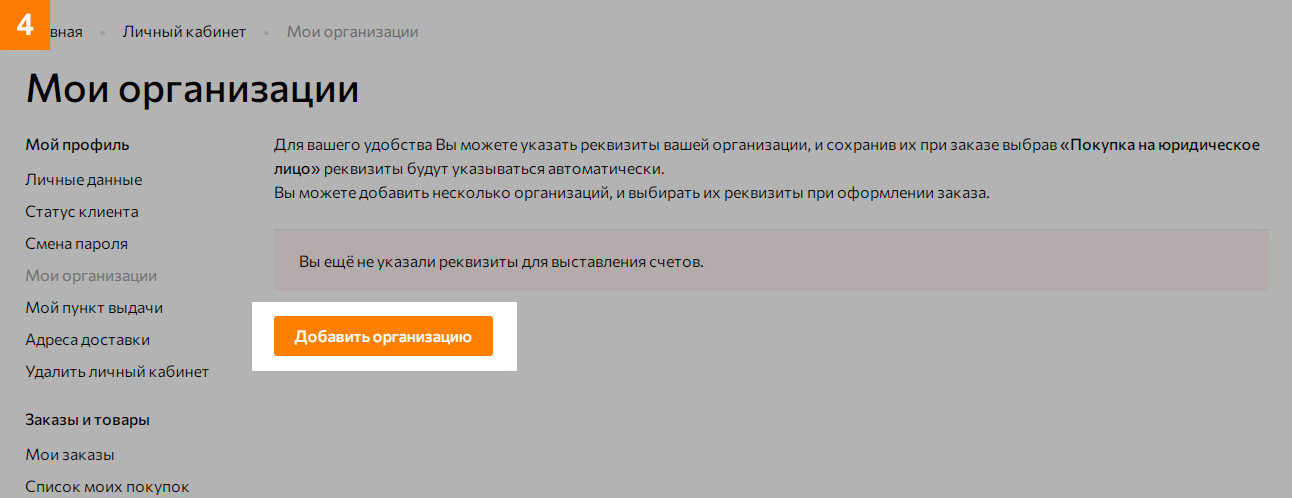
Task: Choose Удалить личный кабинет option
Action: [x=116, y=372]
